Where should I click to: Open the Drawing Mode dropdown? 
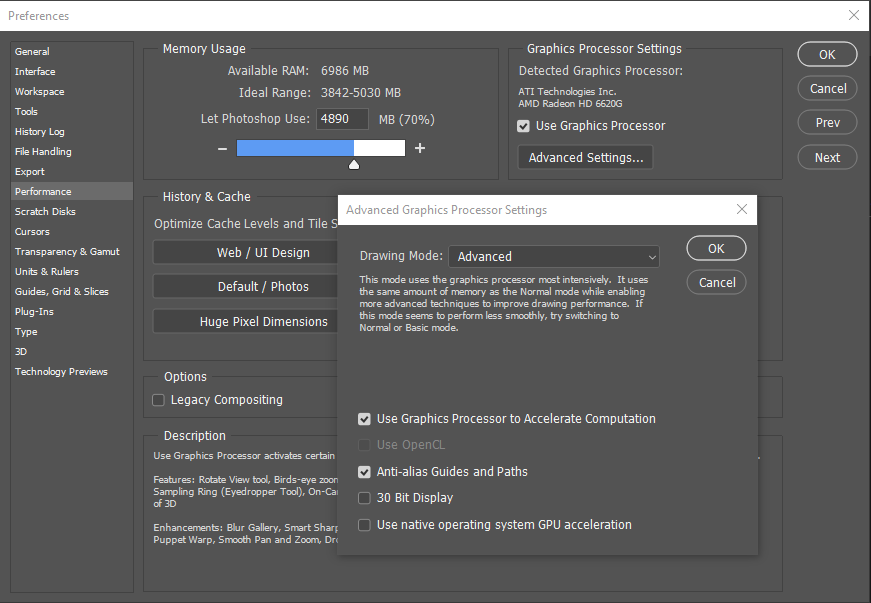554,257
